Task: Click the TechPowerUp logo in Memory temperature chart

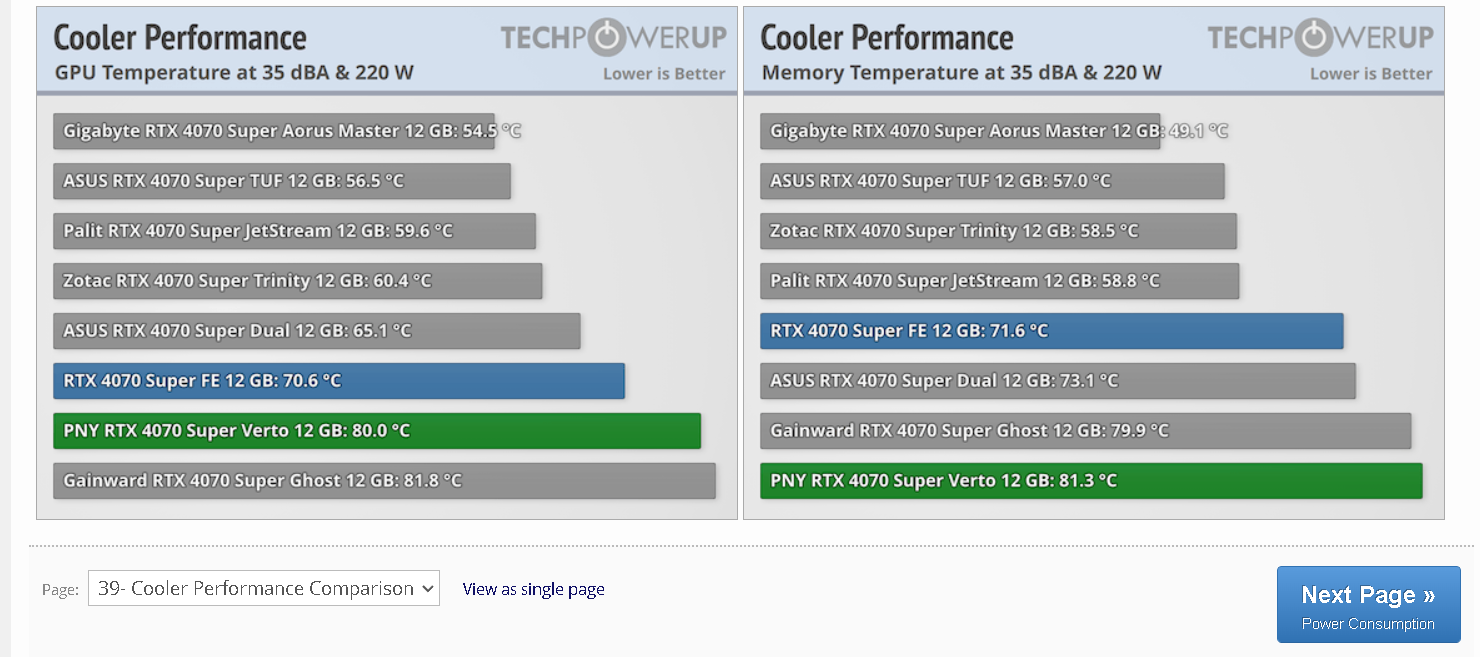Action: tap(1320, 38)
